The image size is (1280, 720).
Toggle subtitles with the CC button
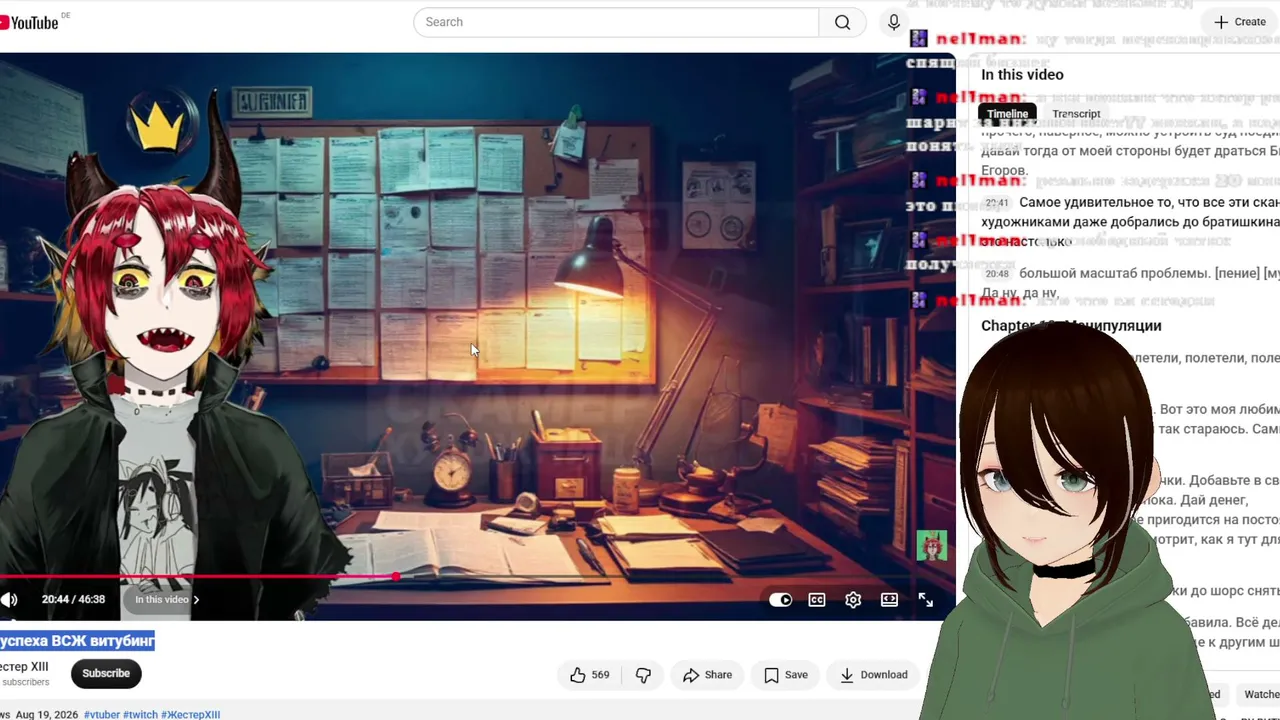click(x=817, y=600)
